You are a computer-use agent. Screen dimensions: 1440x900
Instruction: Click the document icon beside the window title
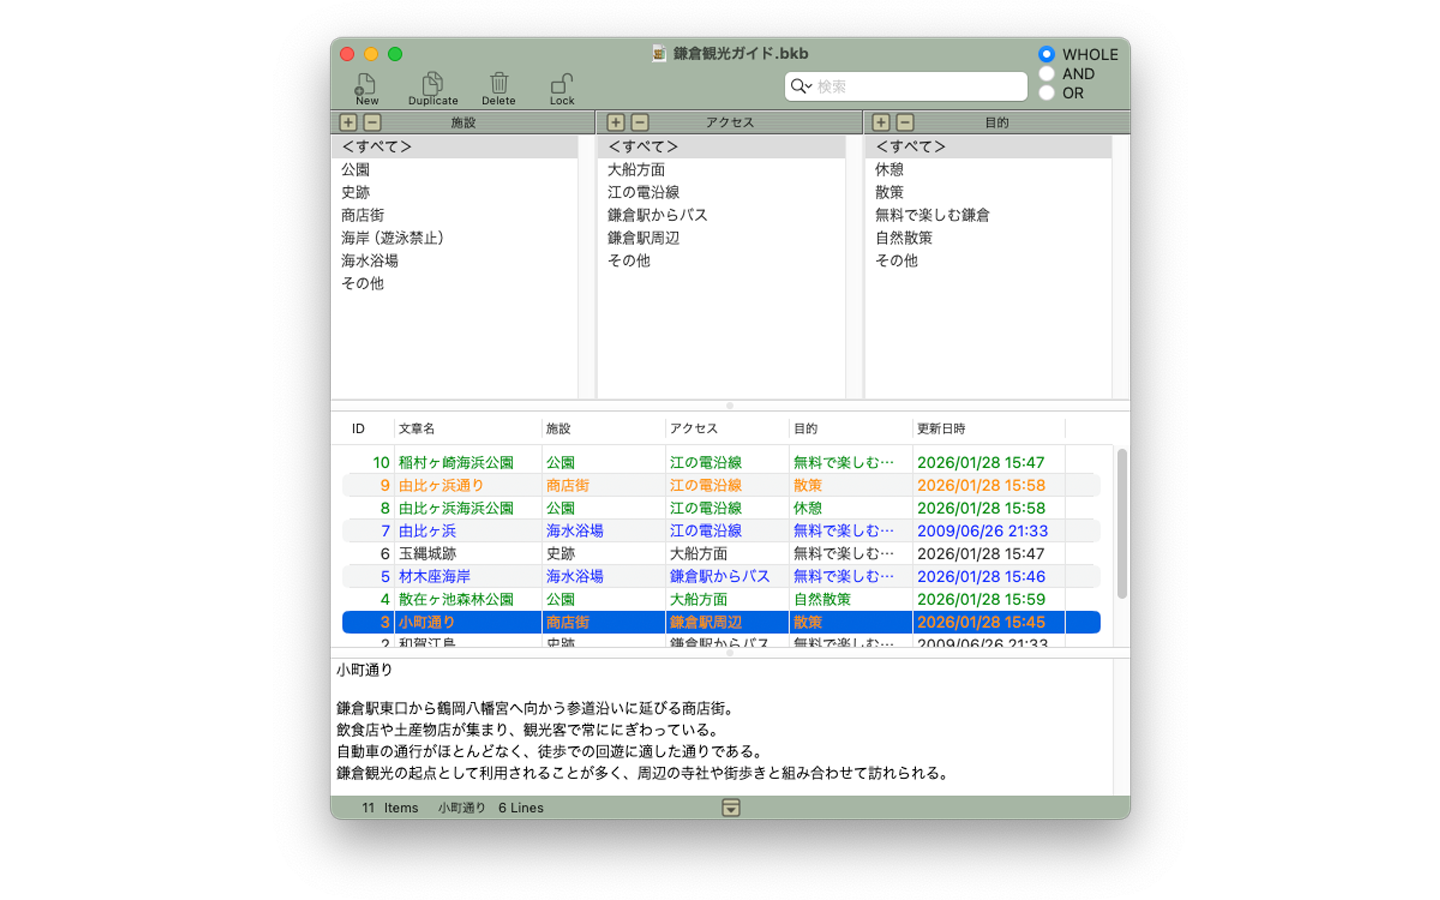[x=659, y=54]
